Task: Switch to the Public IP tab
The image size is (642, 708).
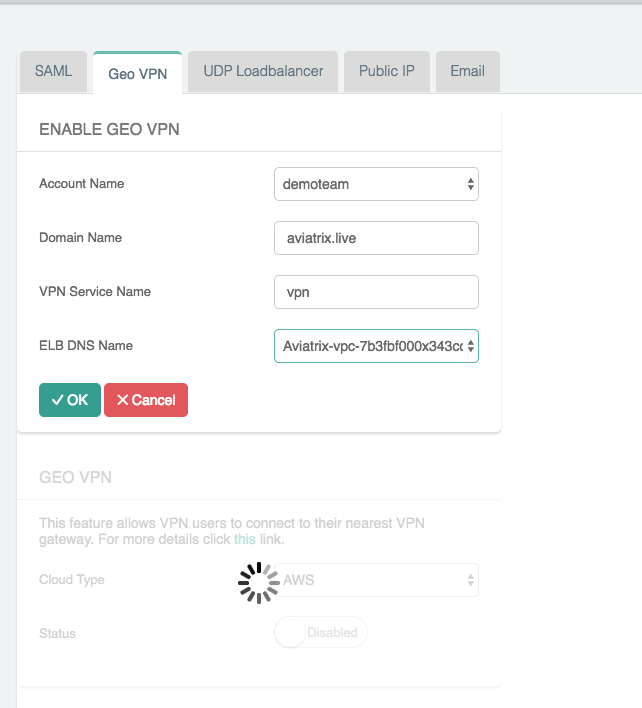Action: 387,72
